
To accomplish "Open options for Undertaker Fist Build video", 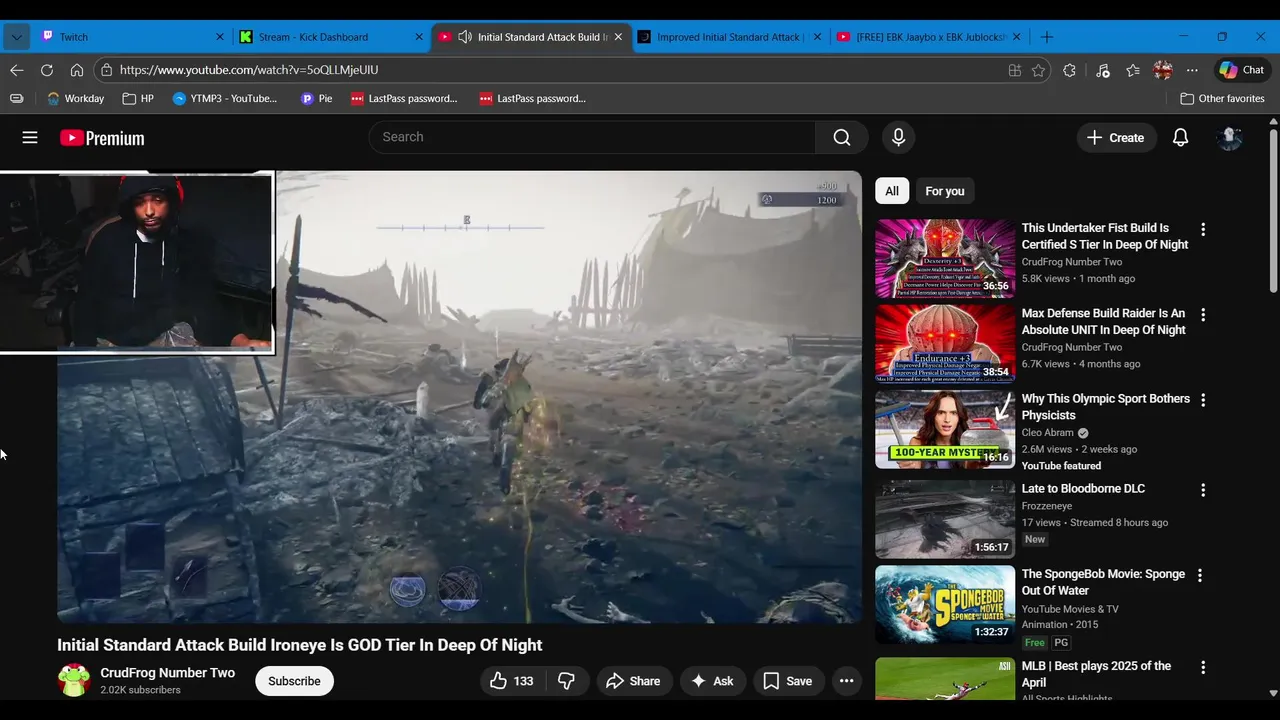I will (1203, 229).
